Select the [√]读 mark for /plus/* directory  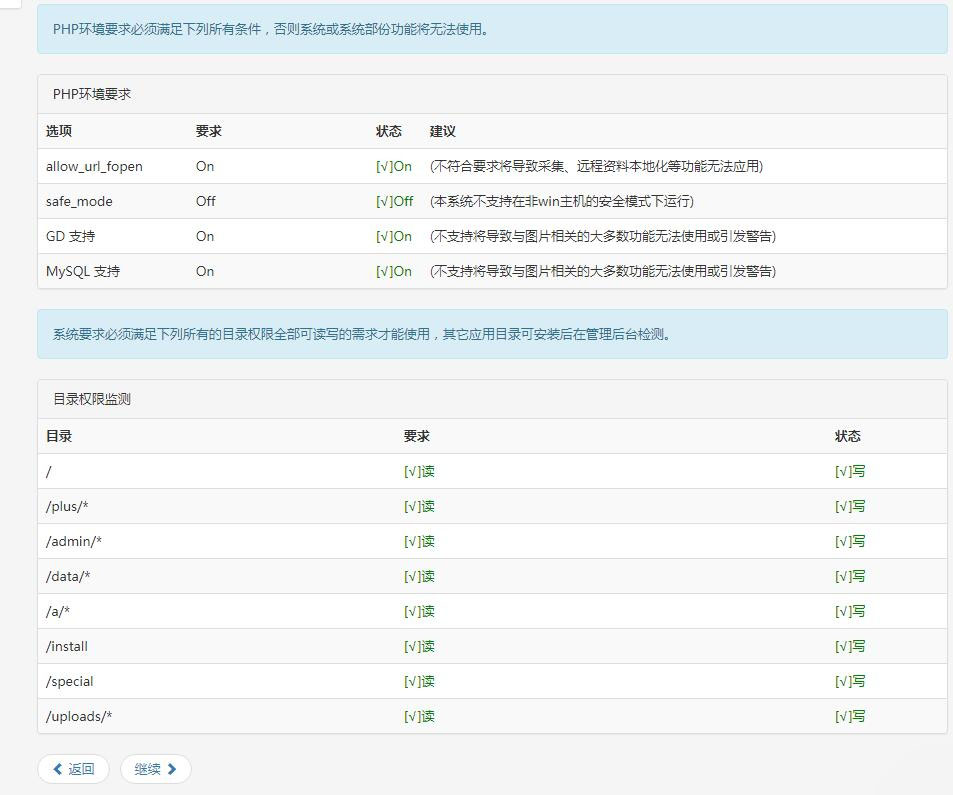coord(419,506)
